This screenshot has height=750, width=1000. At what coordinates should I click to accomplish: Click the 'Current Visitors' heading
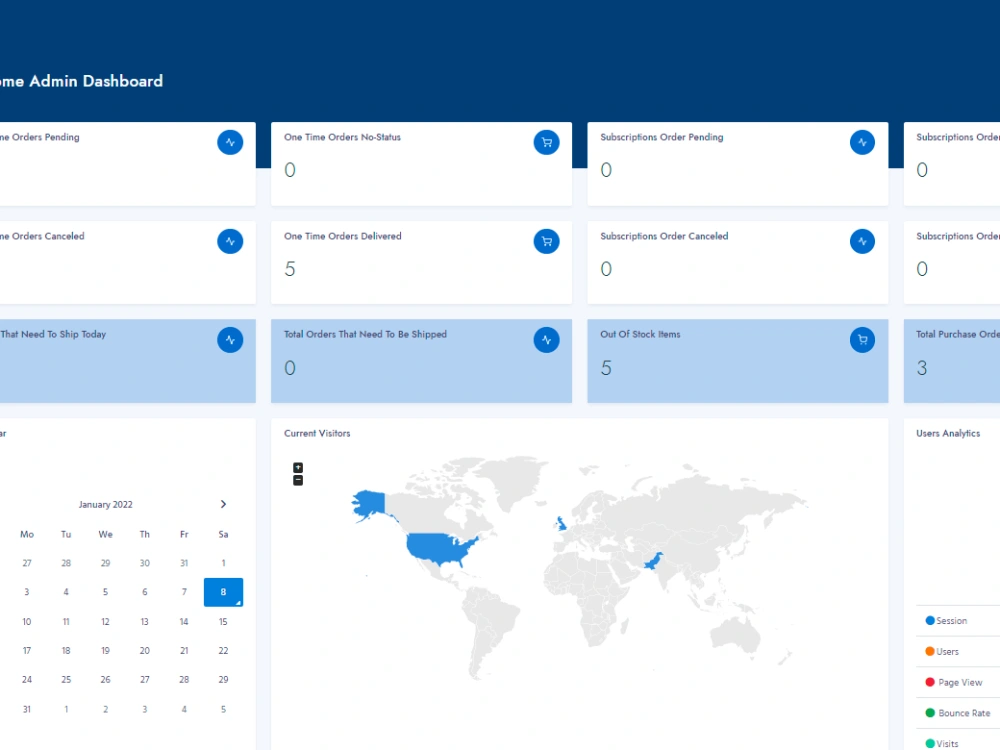317,433
